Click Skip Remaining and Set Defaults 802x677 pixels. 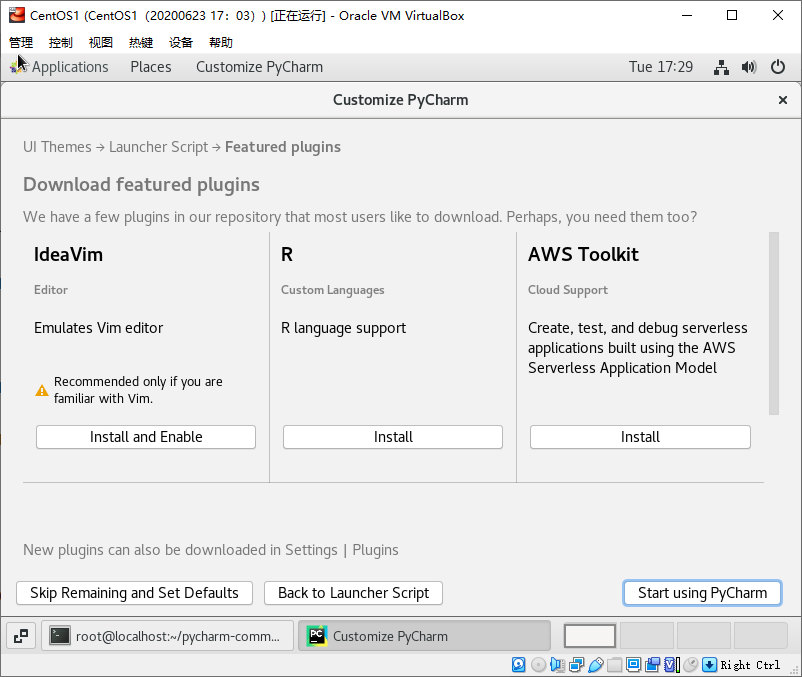134,593
